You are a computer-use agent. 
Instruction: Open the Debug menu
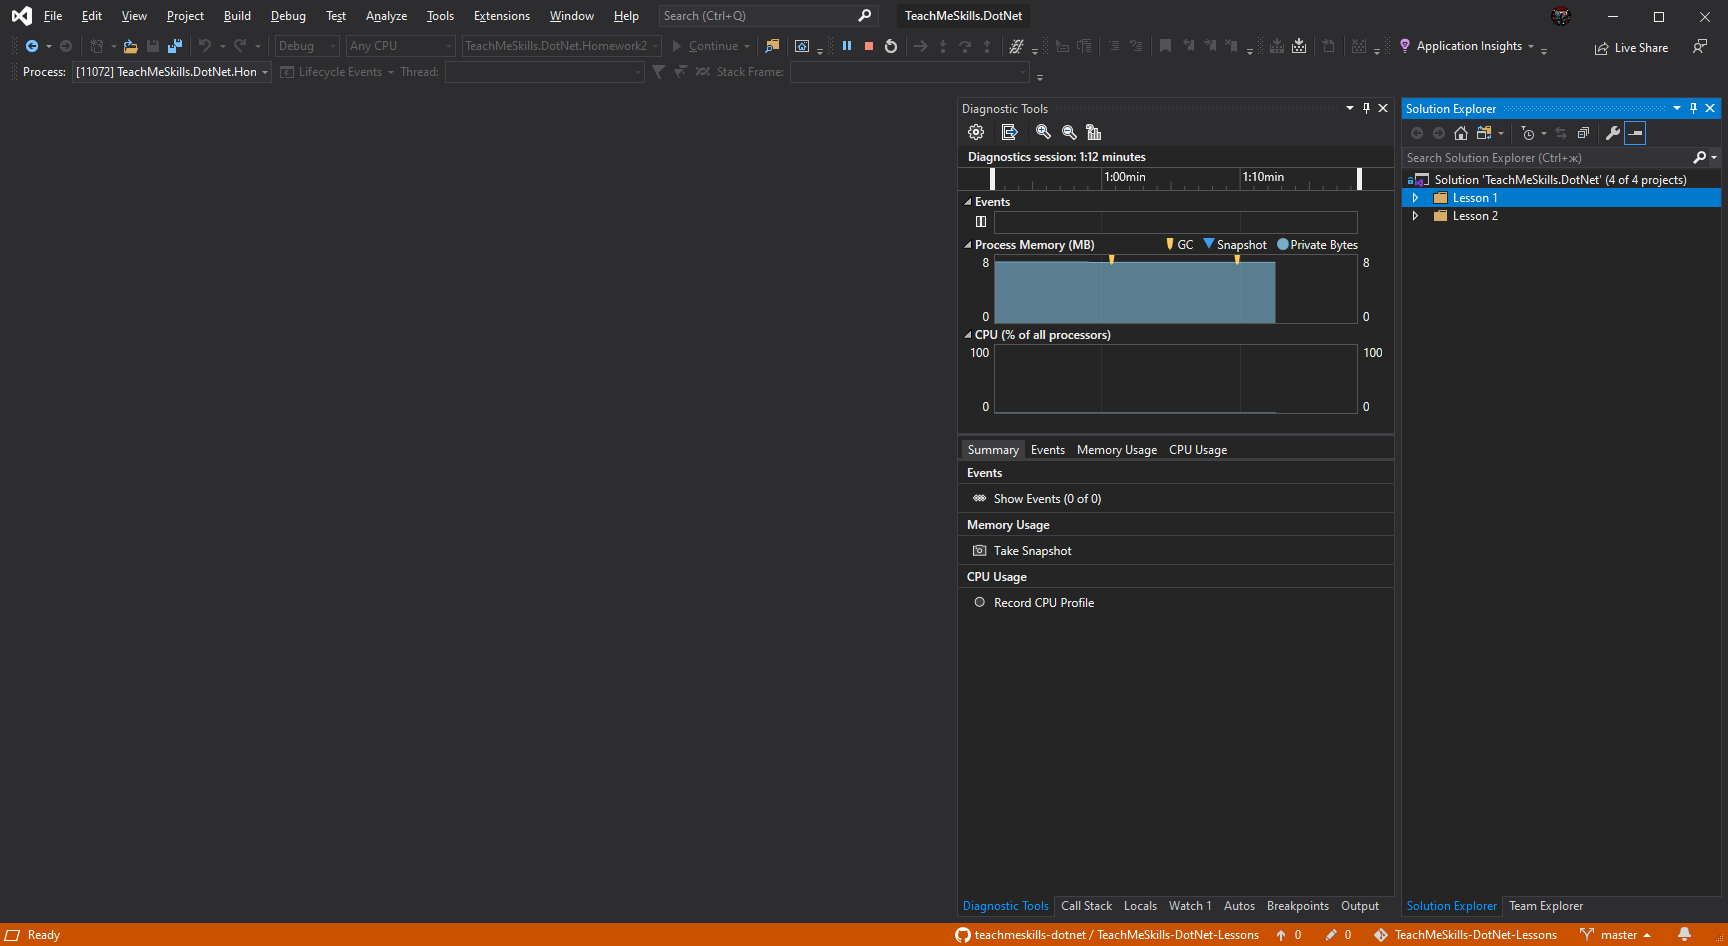point(288,16)
